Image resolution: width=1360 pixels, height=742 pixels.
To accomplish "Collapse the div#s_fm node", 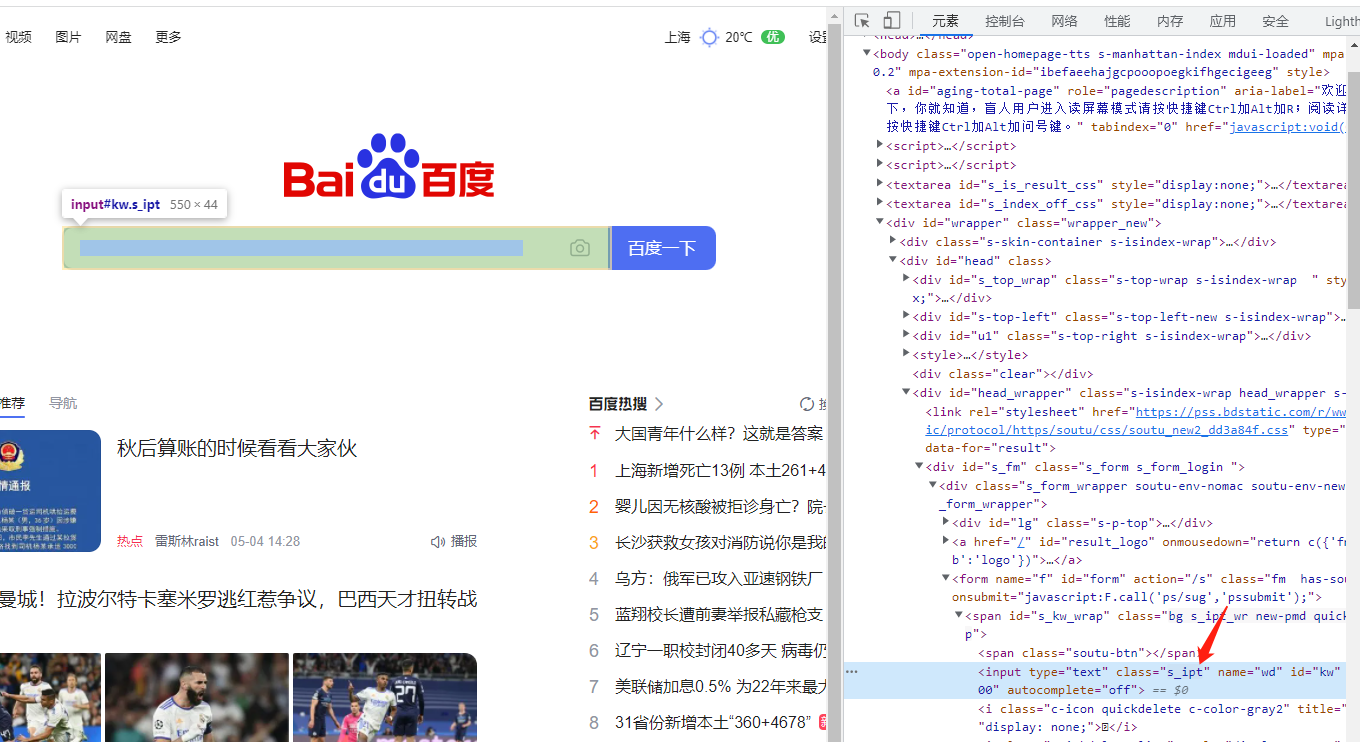I will pos(919,466).
